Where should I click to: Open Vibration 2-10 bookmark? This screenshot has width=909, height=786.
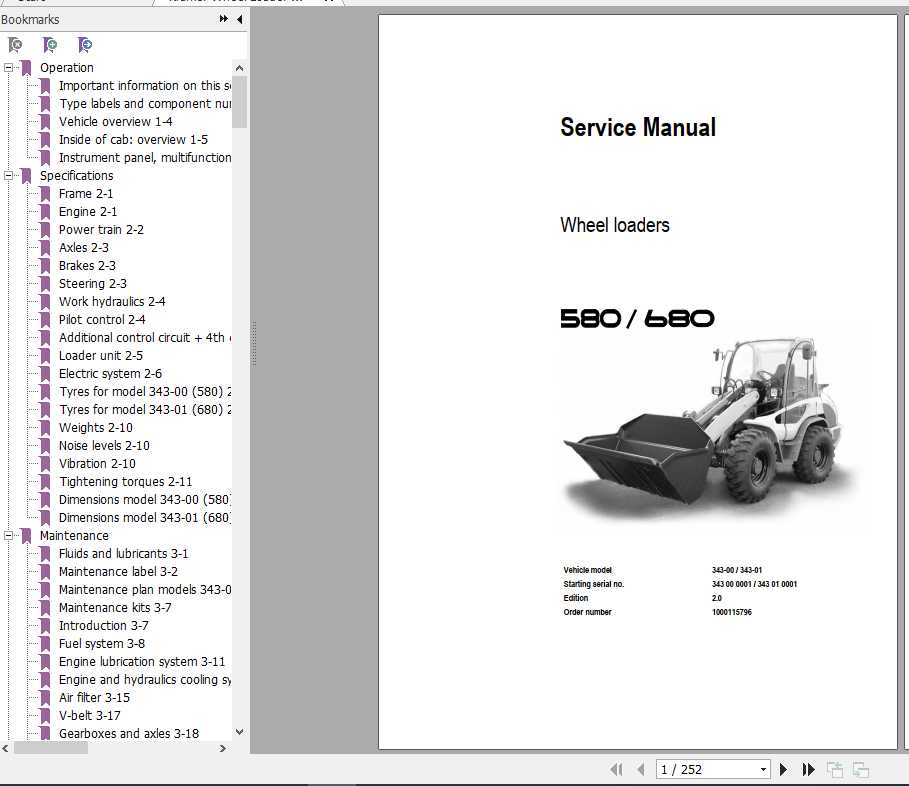97,463
